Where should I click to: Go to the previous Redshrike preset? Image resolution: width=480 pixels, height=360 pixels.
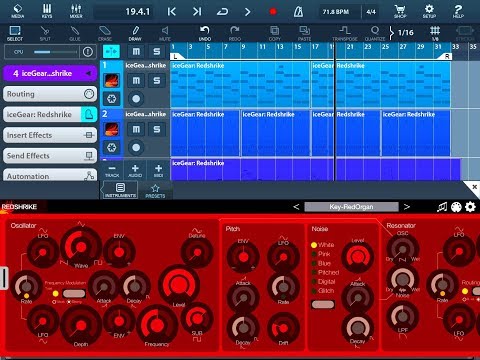pyautogui.click(x=296, y=207)
